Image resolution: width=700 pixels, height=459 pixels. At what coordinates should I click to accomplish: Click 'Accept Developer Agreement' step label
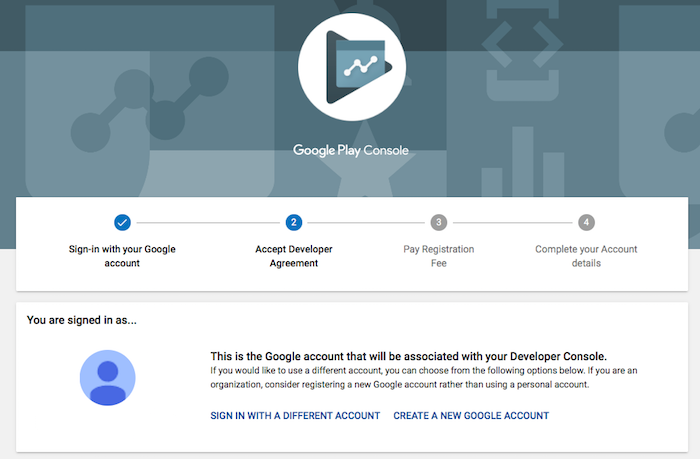pos(294,256)
